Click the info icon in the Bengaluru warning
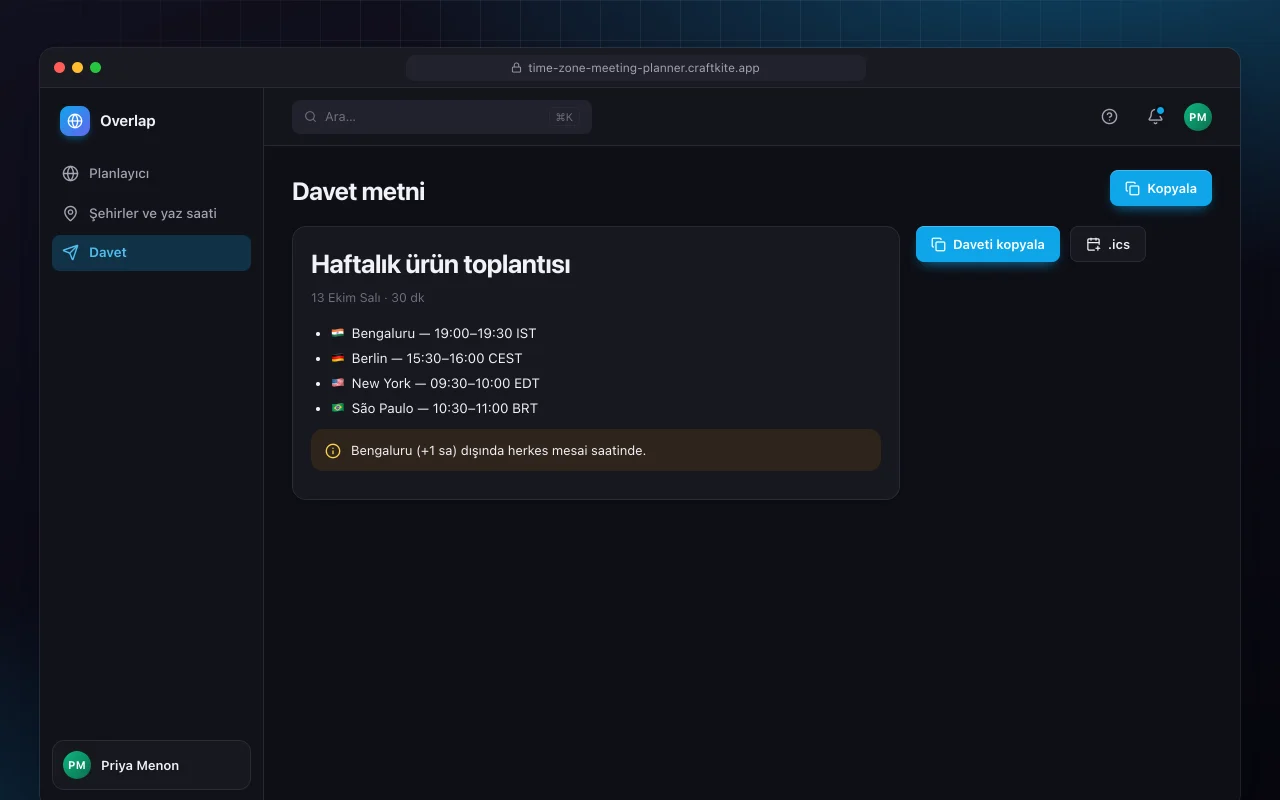The width and height of the screenshot is (1280, 800). click(333, 451)
